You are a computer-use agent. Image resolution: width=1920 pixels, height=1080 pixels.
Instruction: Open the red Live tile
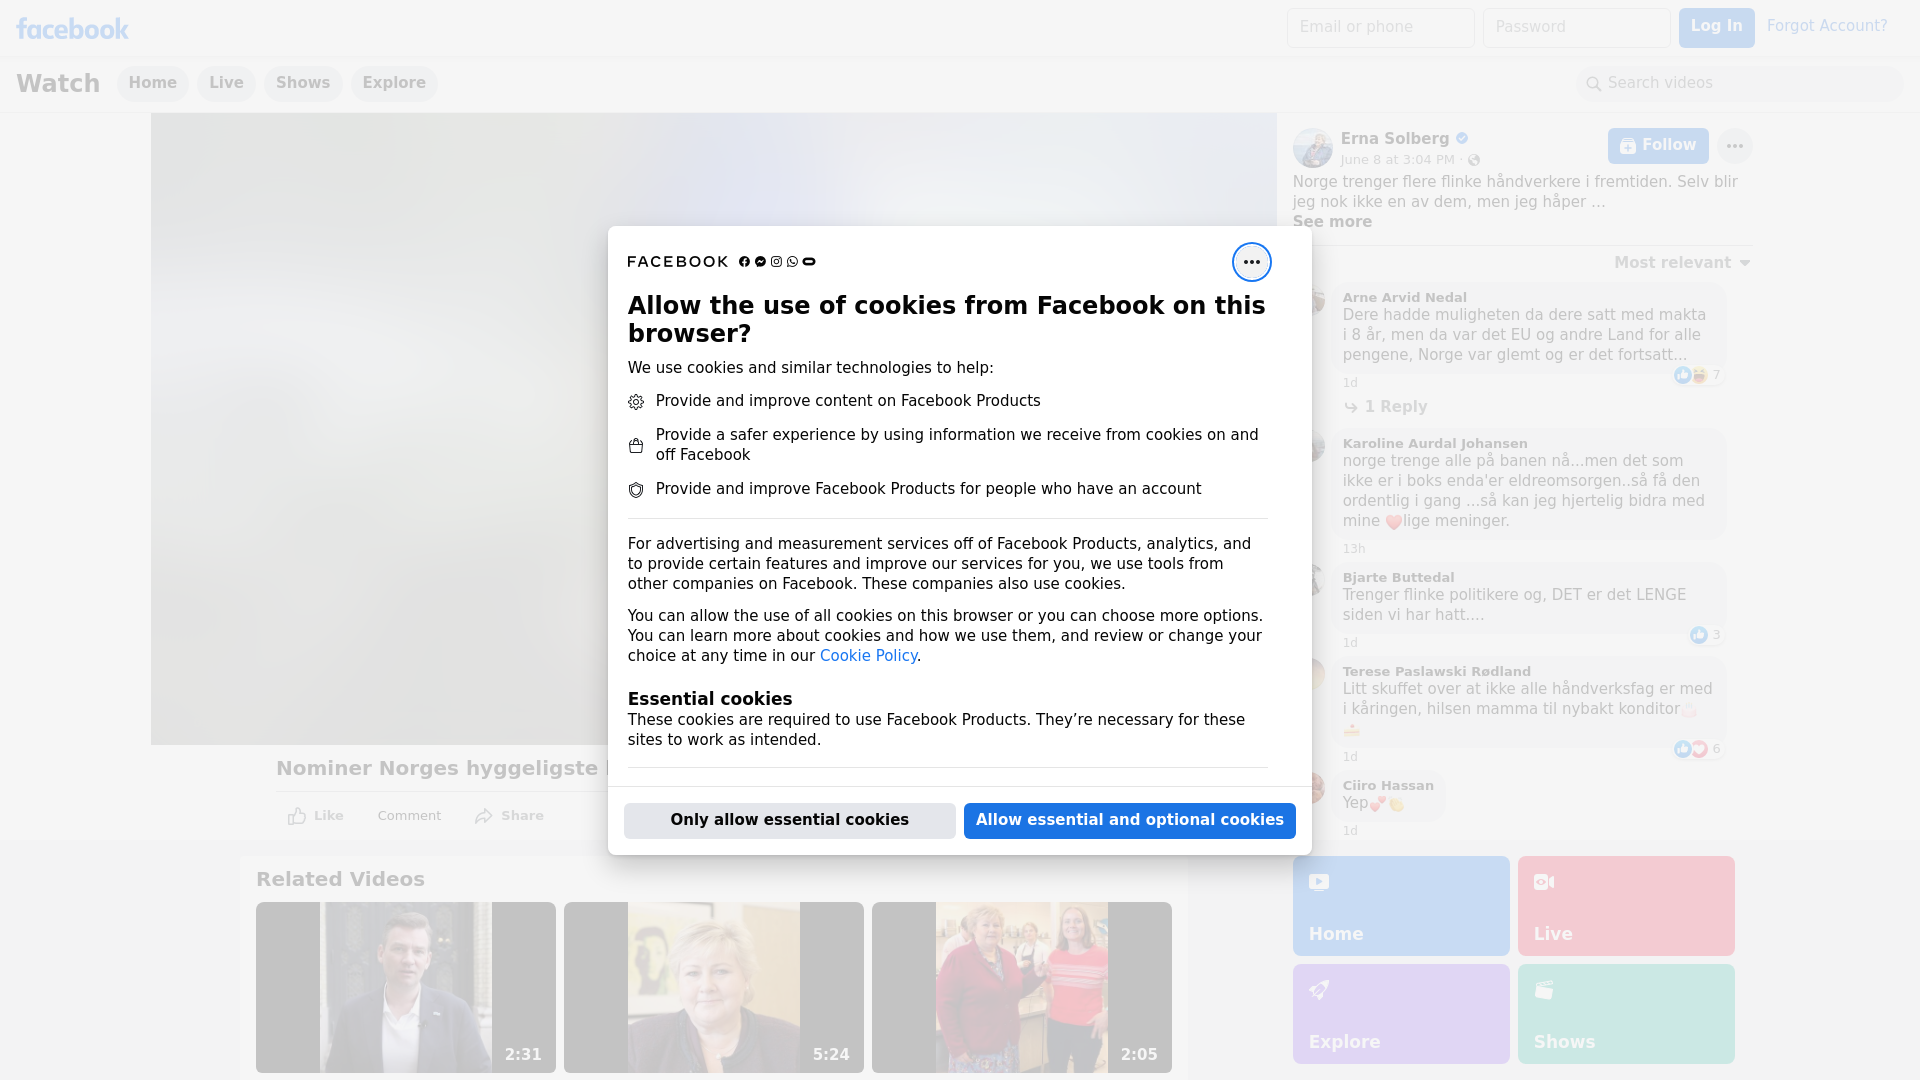[x=1626, y=906]
